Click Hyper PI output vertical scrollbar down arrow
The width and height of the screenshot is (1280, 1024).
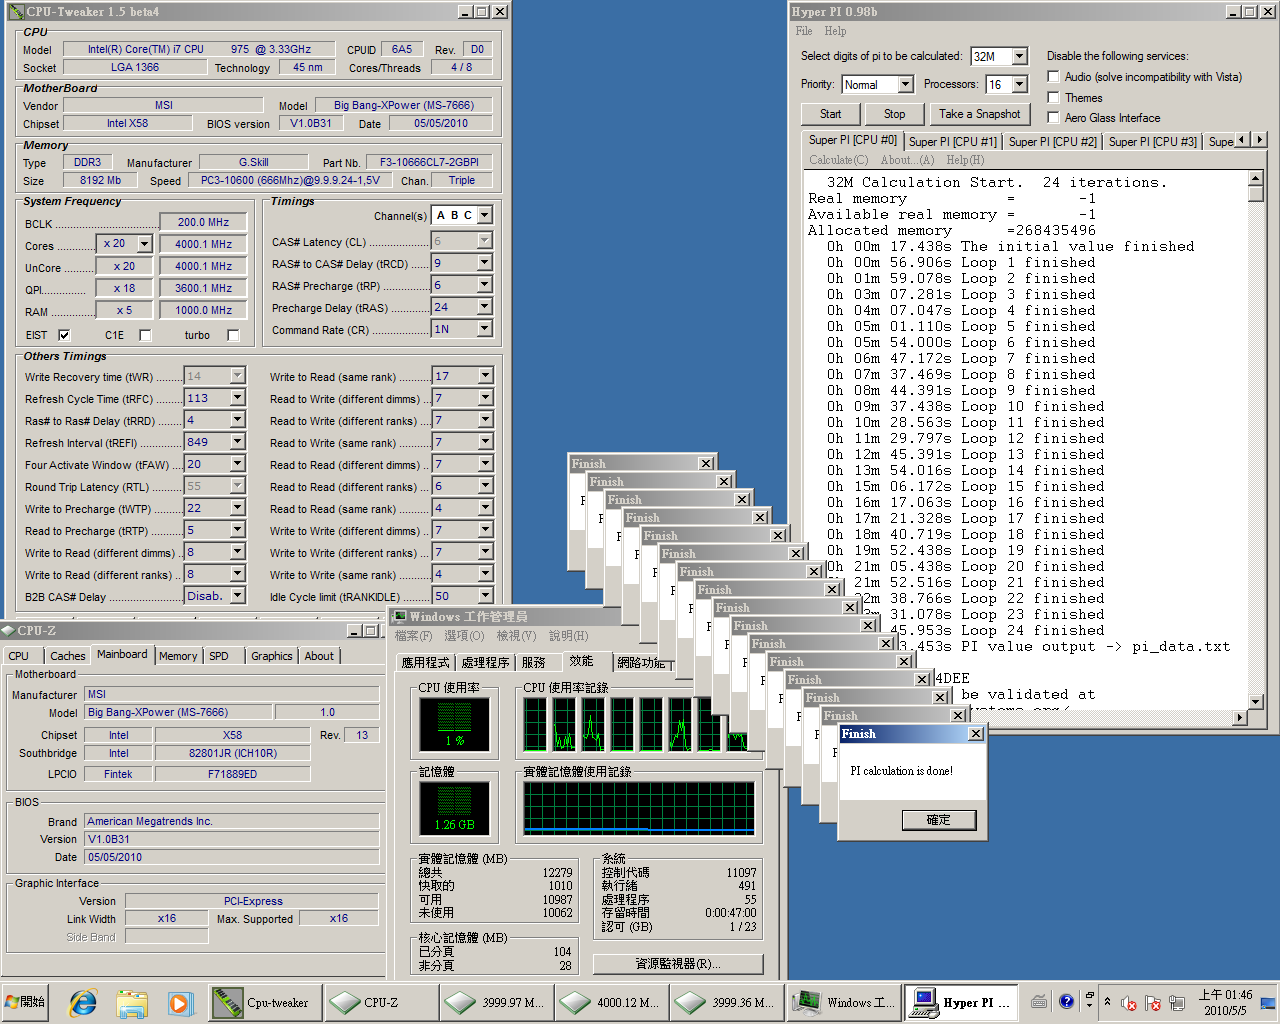point(1256,702)
